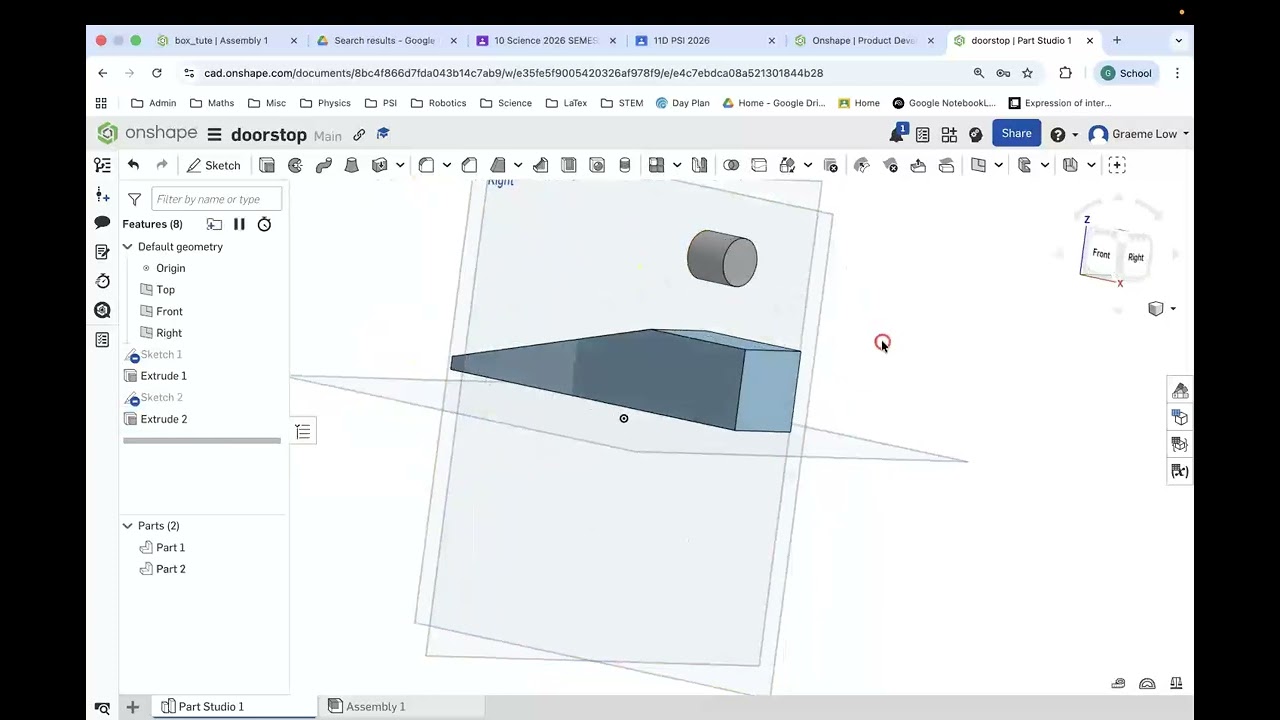
Task: Select the Loft tool
Action: [x=351, y=165]
